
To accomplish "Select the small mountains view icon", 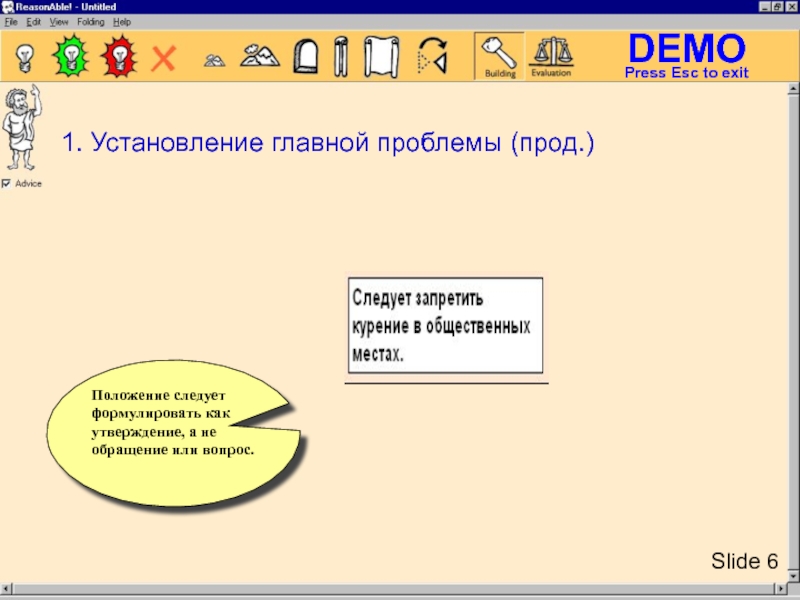I will pyautogui.click(x=214, y=60).
